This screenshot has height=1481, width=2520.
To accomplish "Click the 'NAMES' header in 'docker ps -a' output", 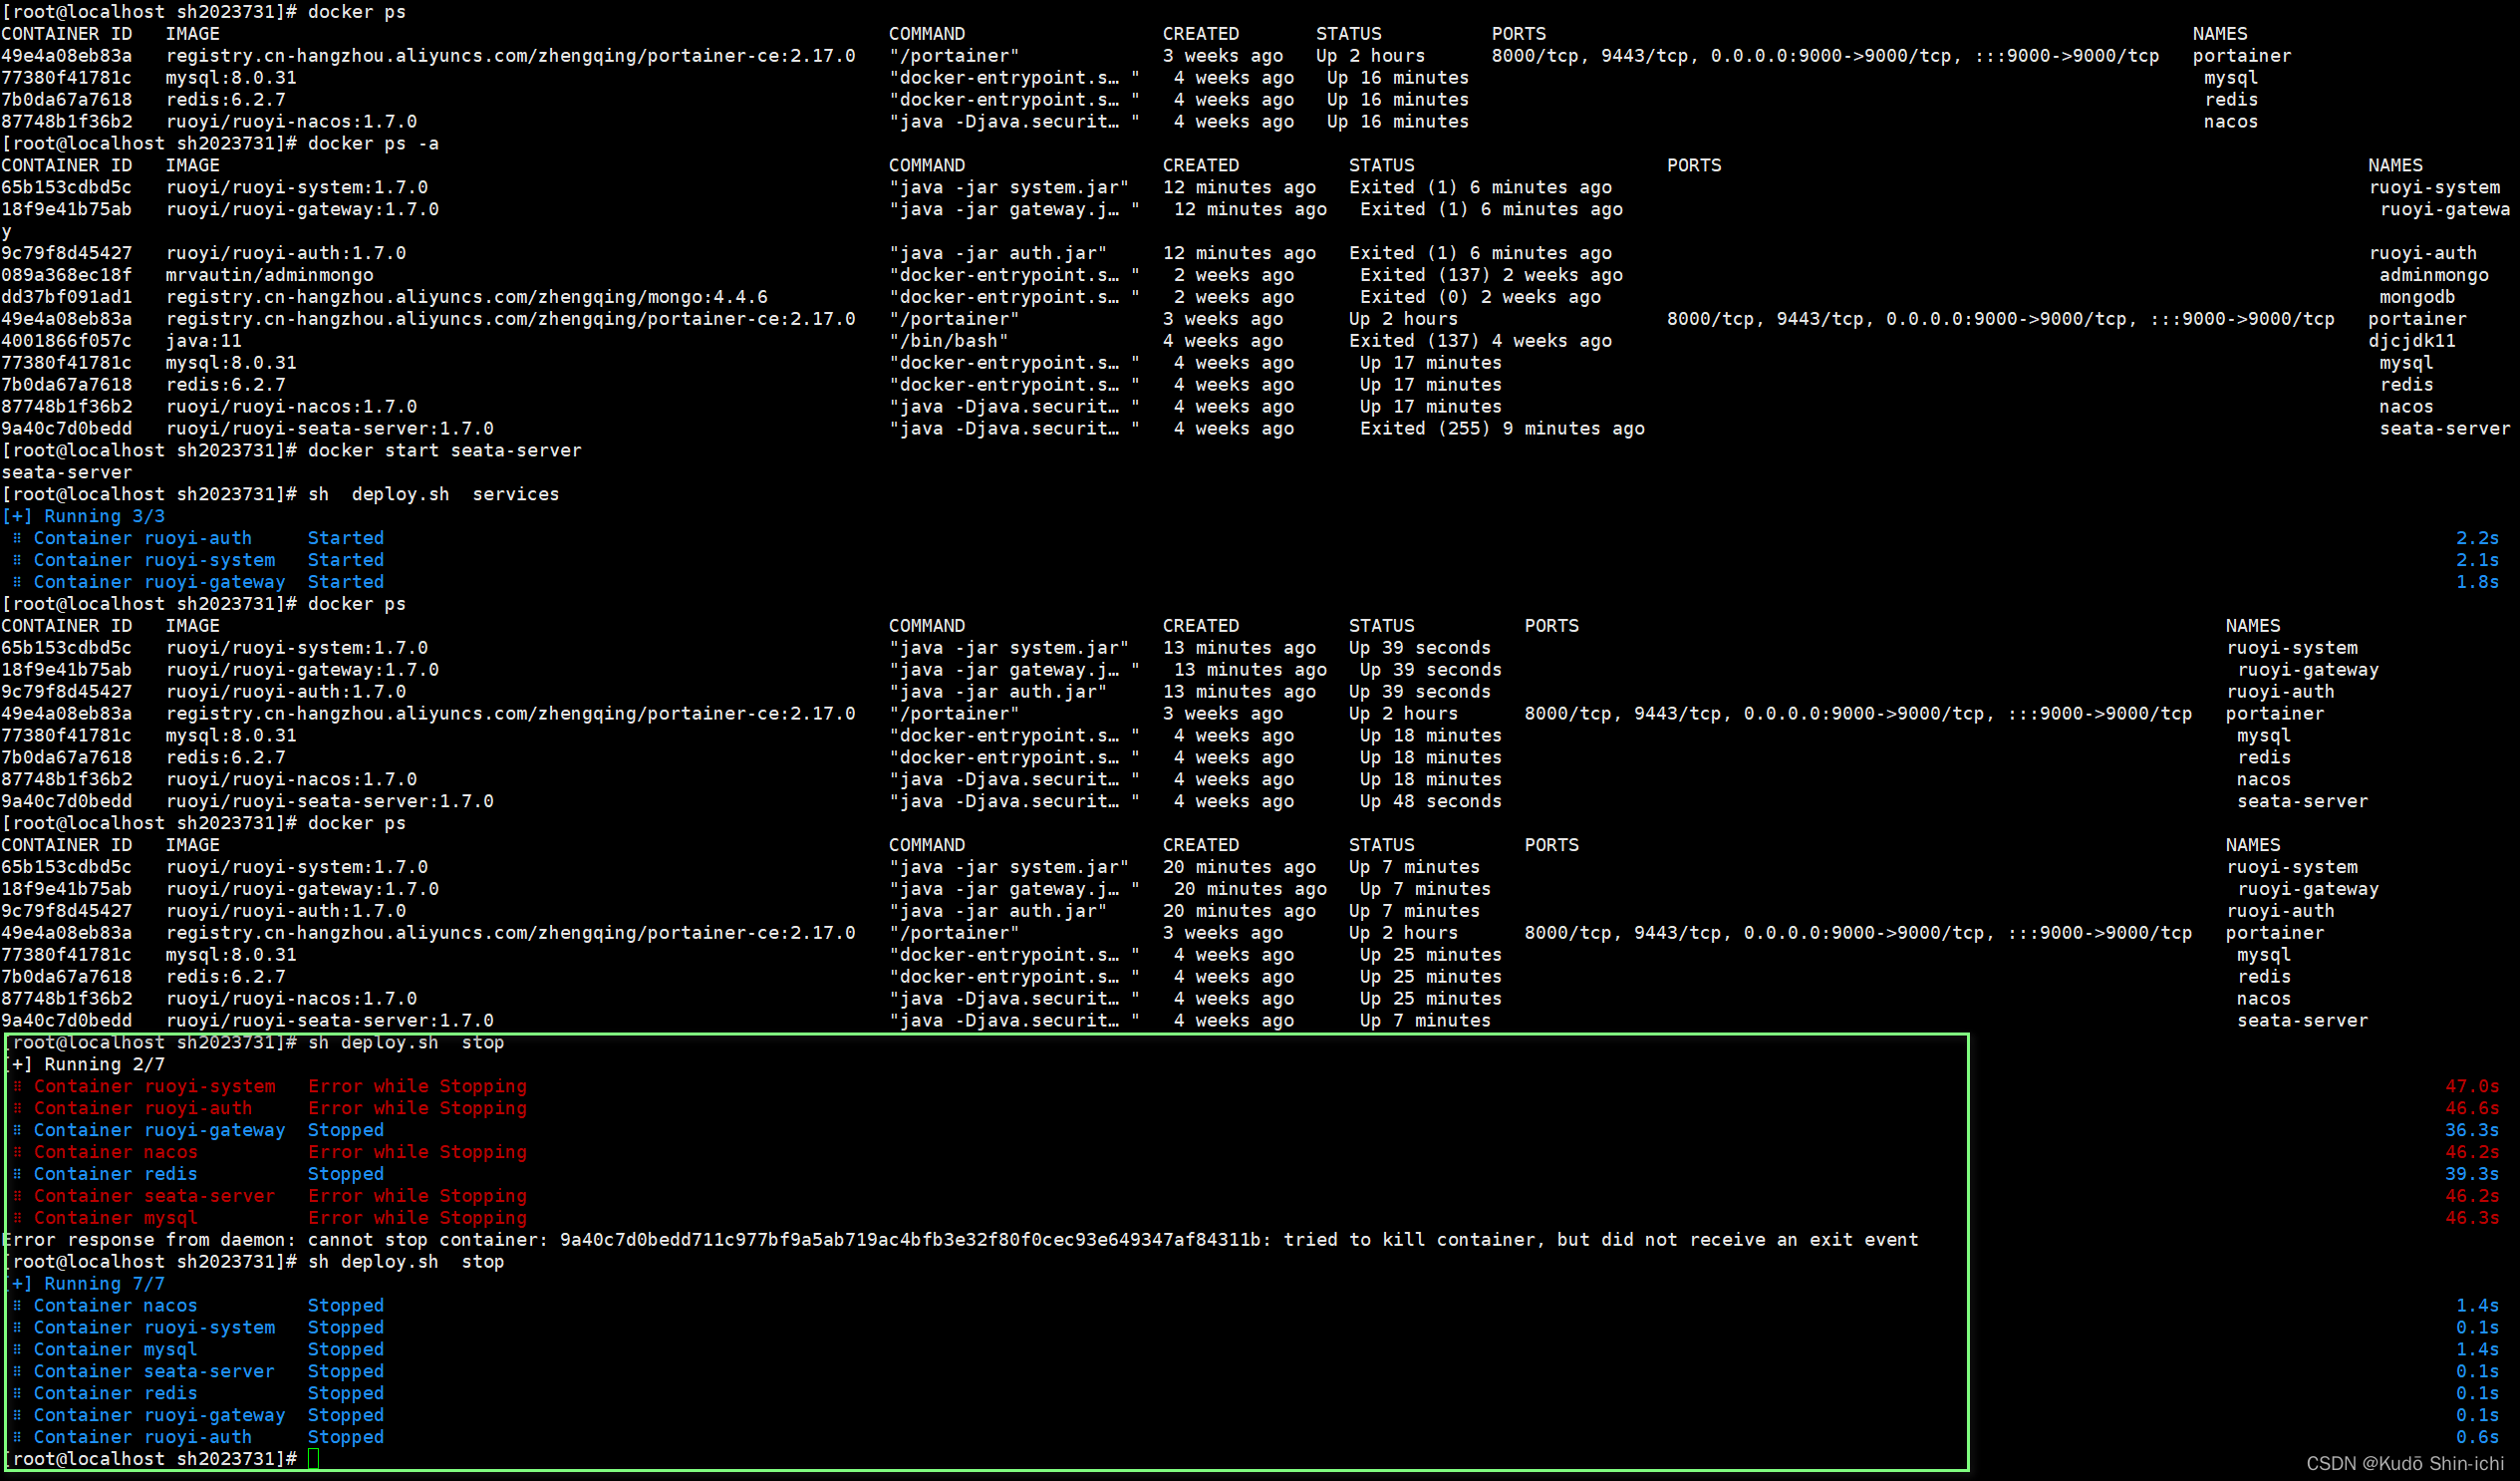I will point(2395,166).
